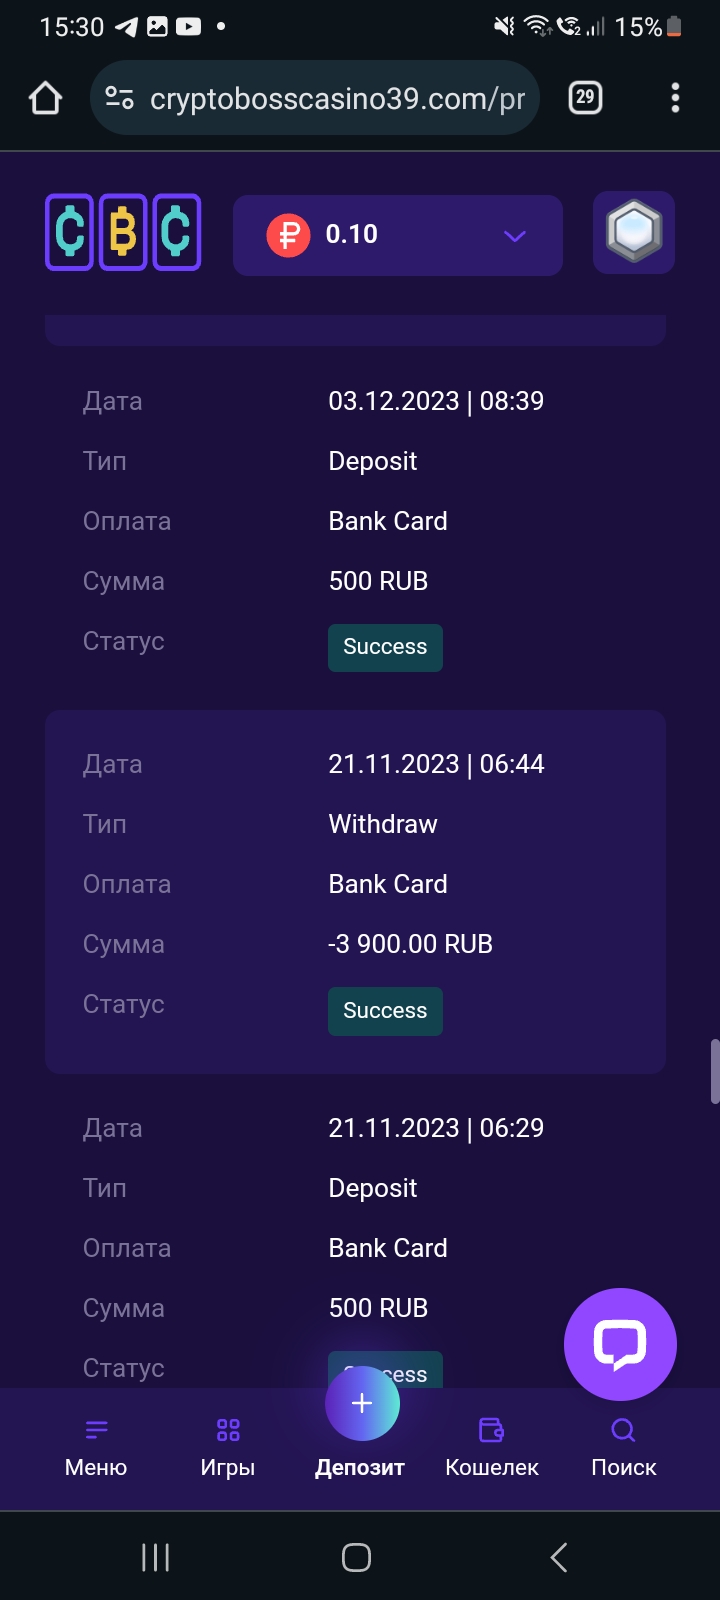
Task: Open the Игры games grid icon
Action: pyautogui.click(x=228, y=1430)
